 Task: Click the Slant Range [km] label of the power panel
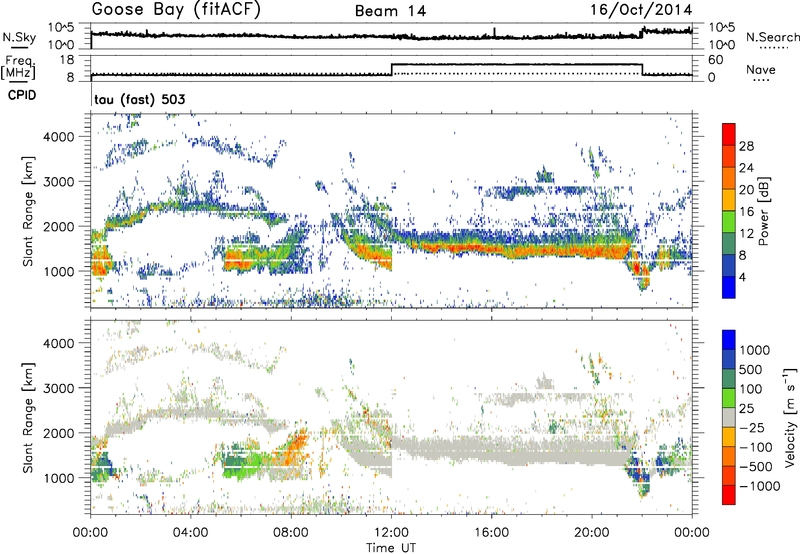pyautogui.click(x=28, y=211)
